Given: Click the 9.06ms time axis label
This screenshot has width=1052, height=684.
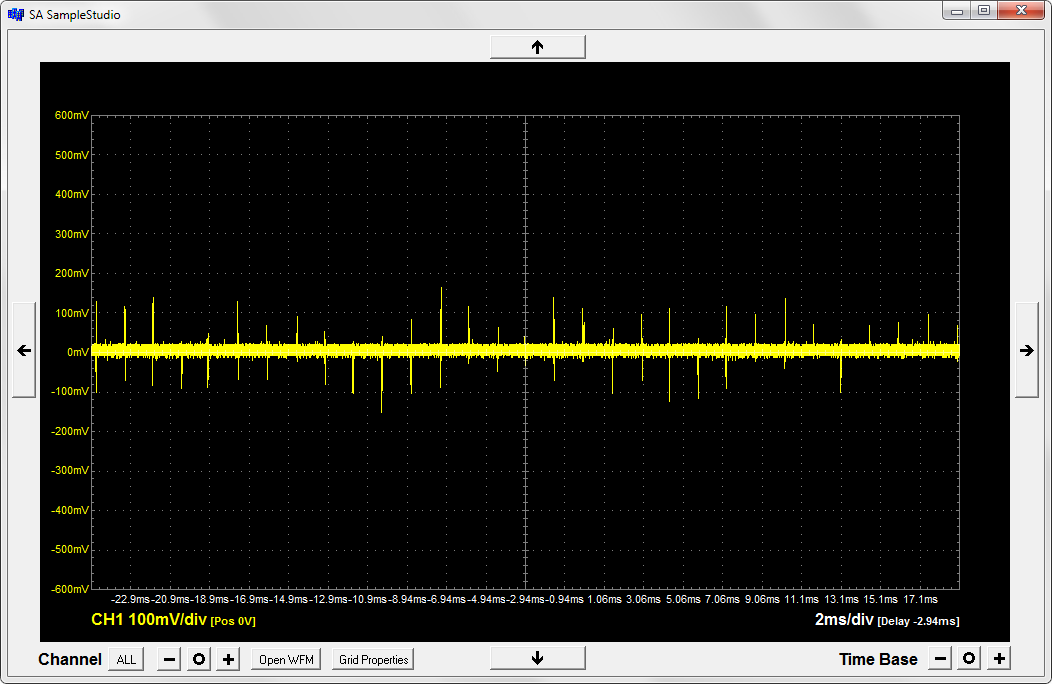Looking at the screenshot, I should click(762, 599).
